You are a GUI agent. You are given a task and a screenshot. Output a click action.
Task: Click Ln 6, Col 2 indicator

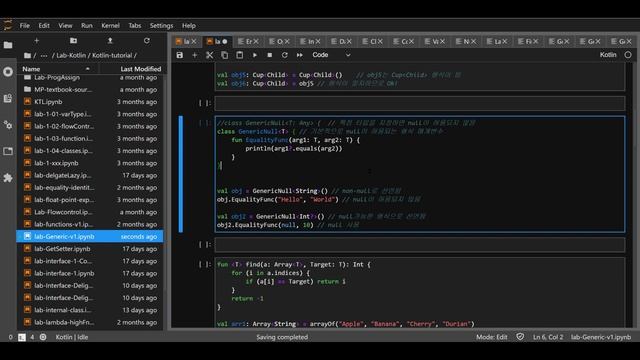548,337
